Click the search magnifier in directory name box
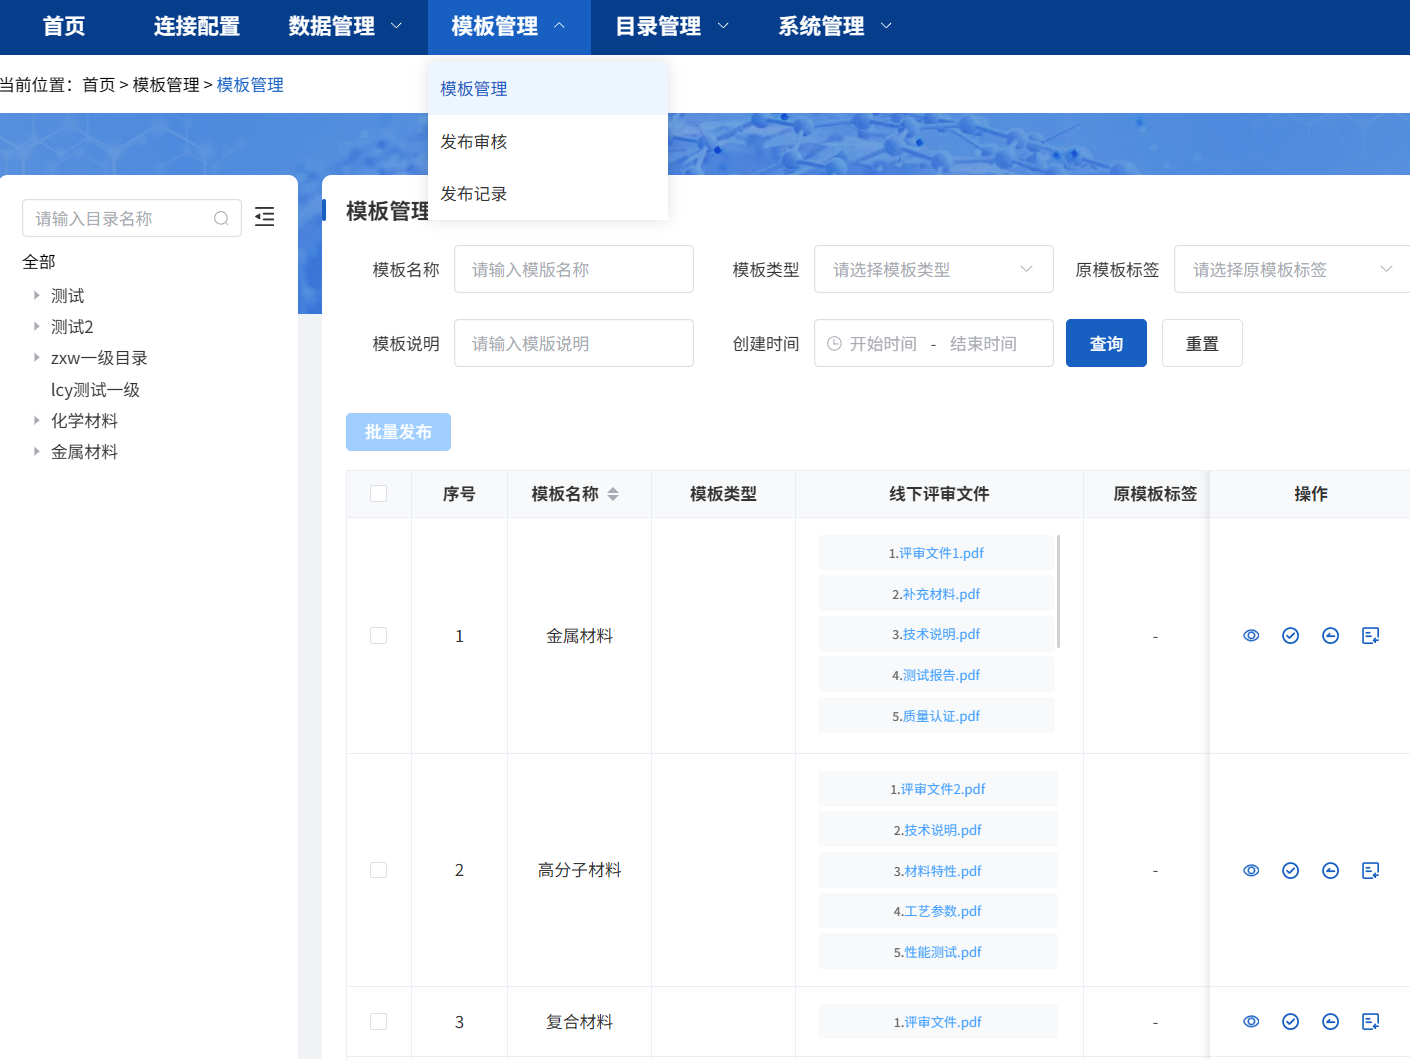This screenshot has height=1059, width=1410. [x=221, y=219]
